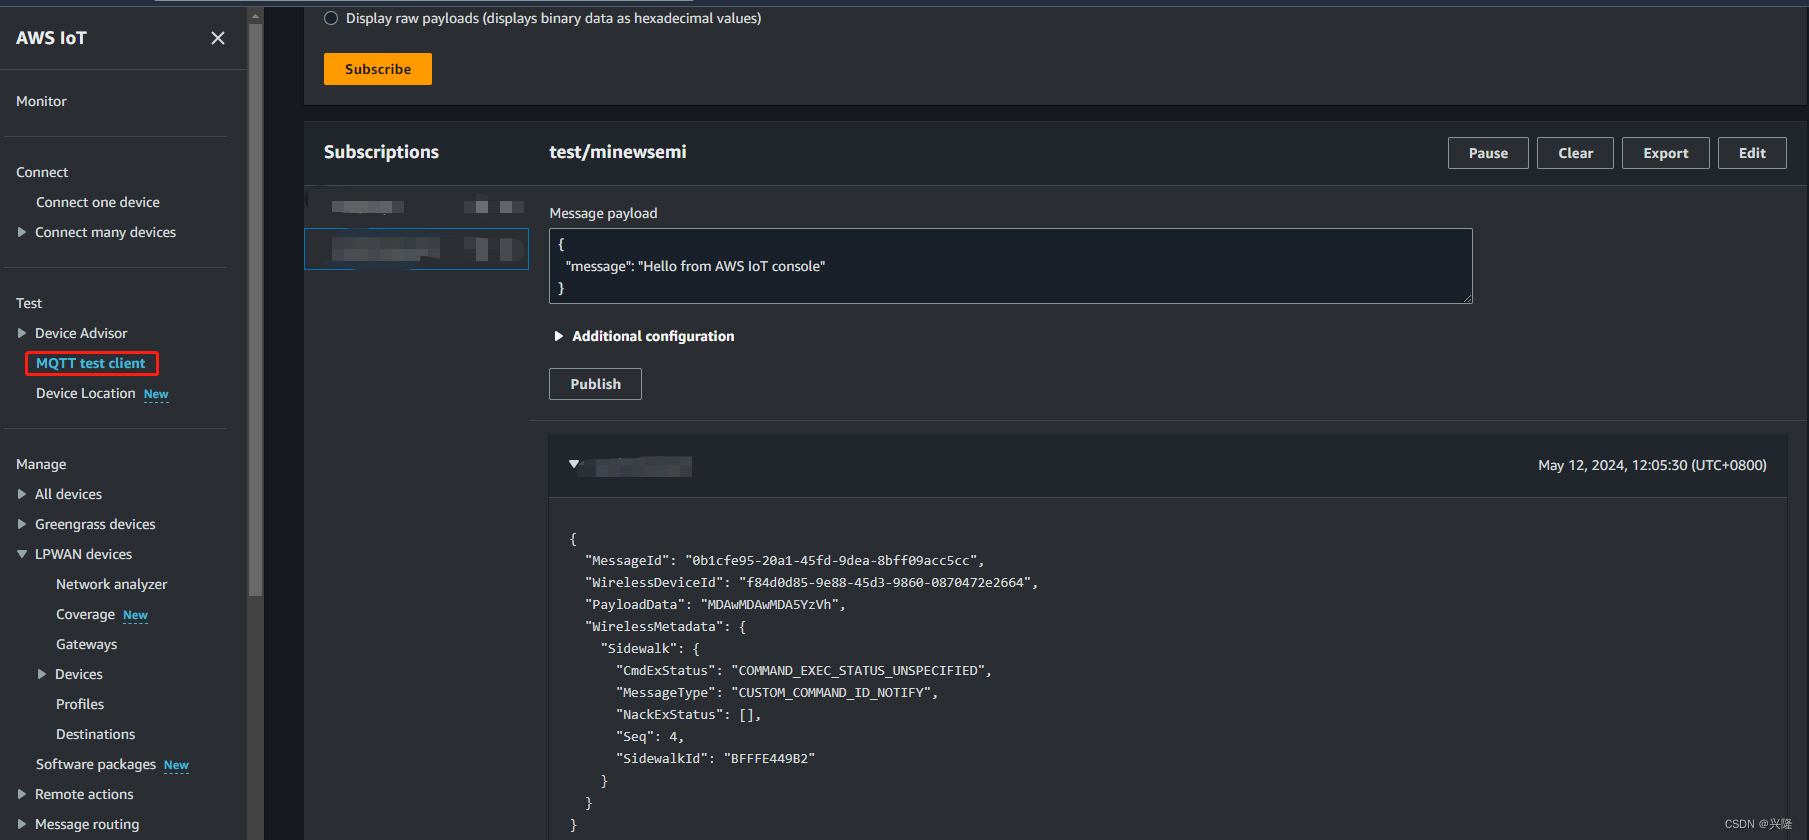The image size is (1809, 840).
Task: Open Network analyzer page
Action: (x=111, y=584)
